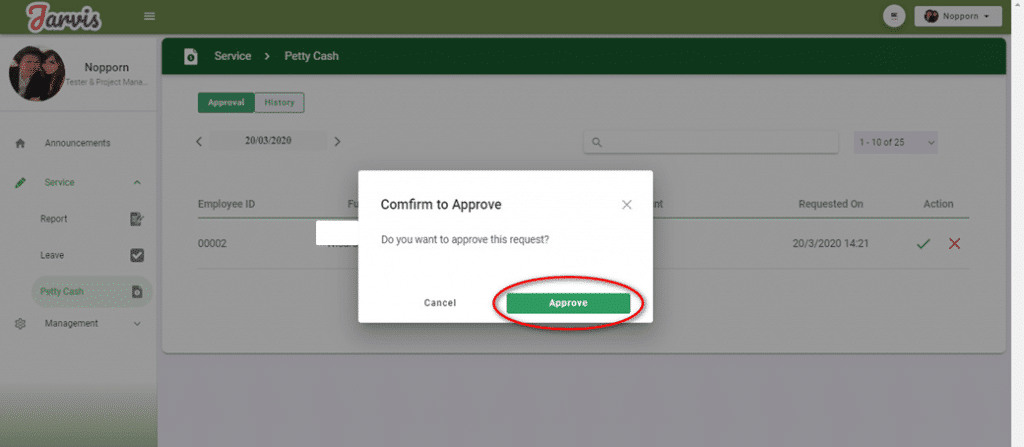Go to previous date with left arrow
Screen dimensions: 1024x447
pyautogui.click(x=199, y=142)
